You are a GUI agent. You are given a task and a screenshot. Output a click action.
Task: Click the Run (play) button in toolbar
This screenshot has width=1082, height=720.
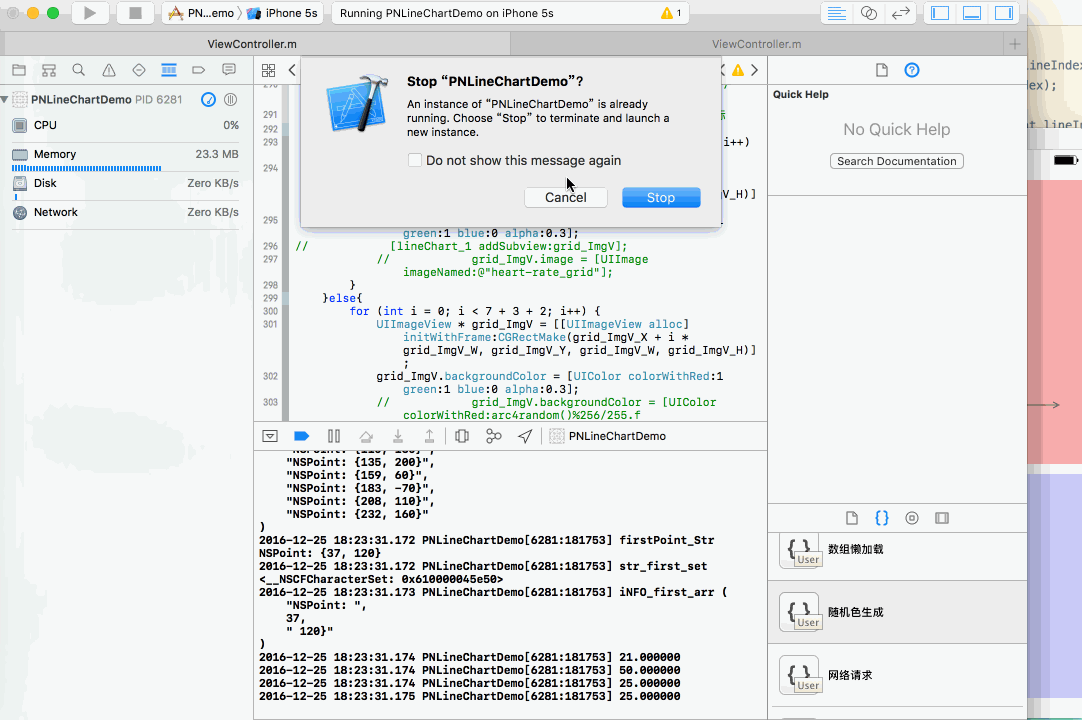pos(90,13)
